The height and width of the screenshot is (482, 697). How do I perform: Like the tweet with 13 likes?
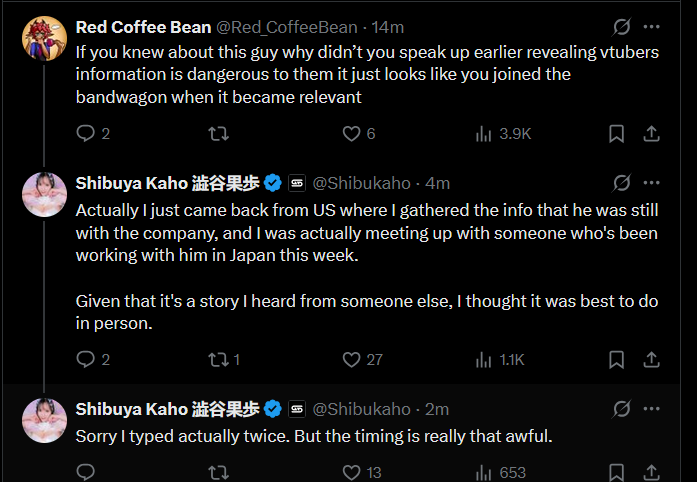[x=351, y=472]
